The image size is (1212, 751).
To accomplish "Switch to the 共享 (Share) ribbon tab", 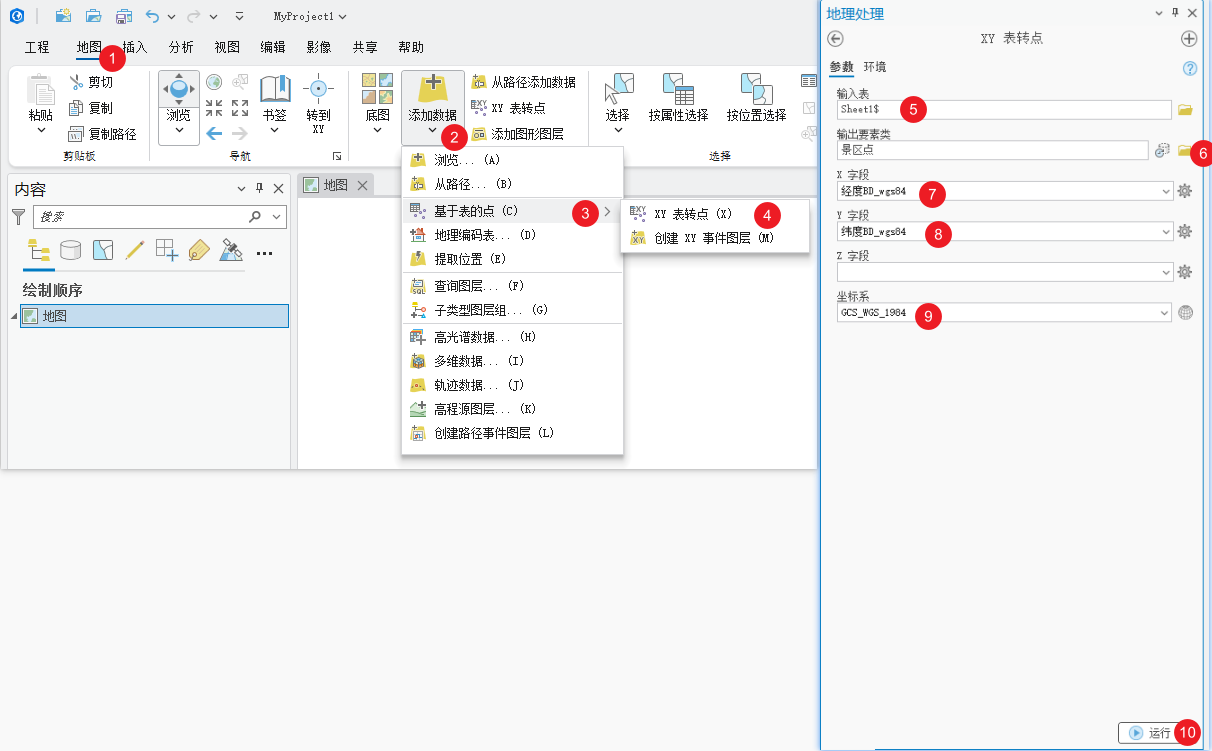I will pyautogui.click(x=365, y=47).
